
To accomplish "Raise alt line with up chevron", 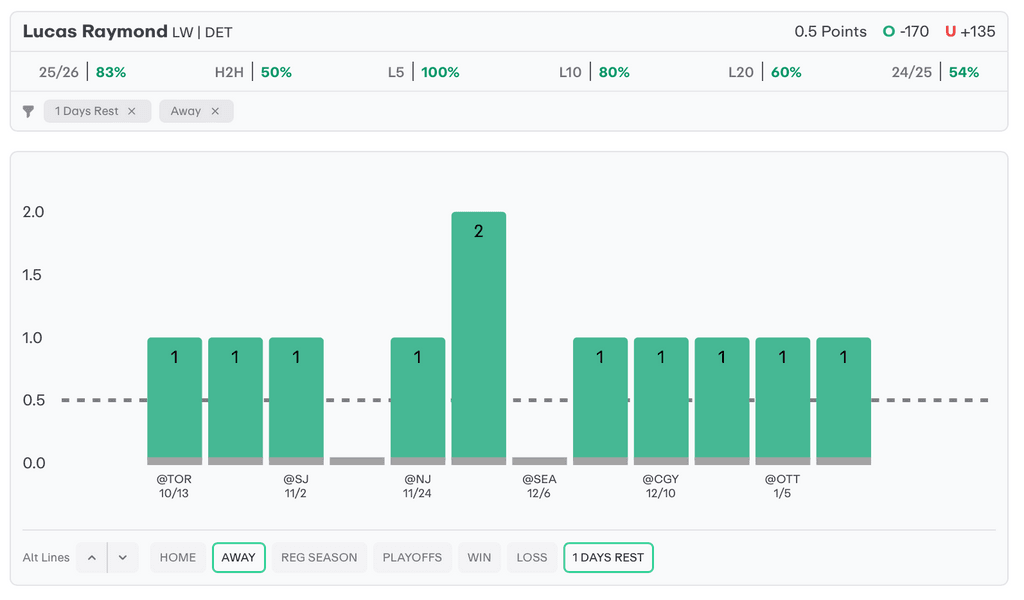I will click(x=92, y=557).
